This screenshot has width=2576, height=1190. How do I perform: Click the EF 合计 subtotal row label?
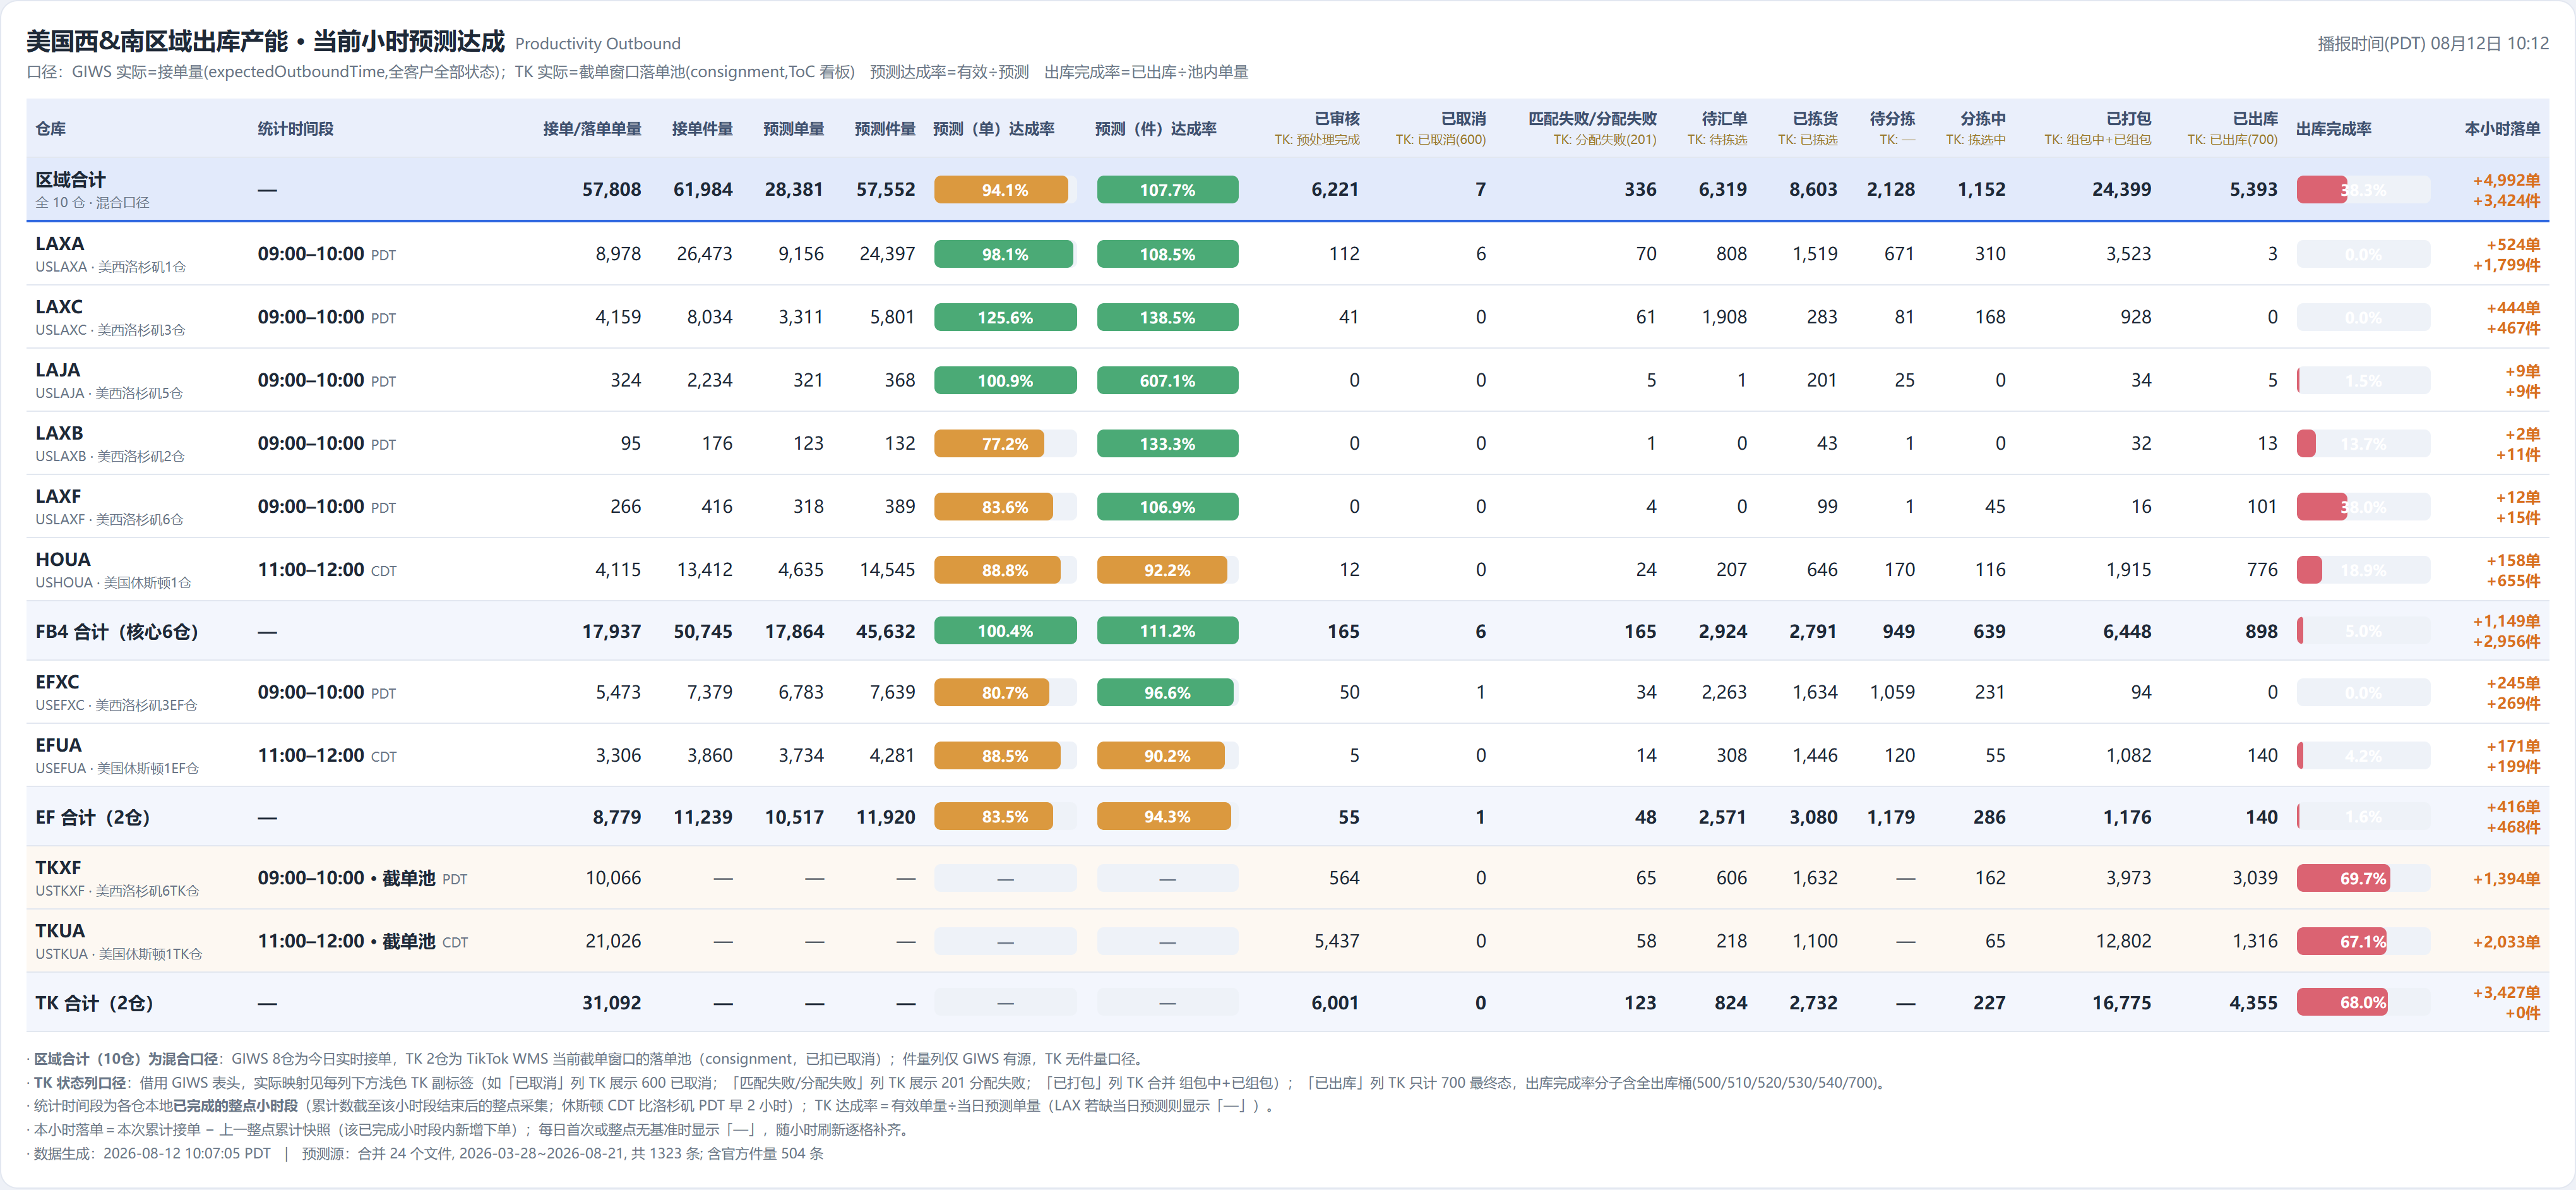[93, 818]
